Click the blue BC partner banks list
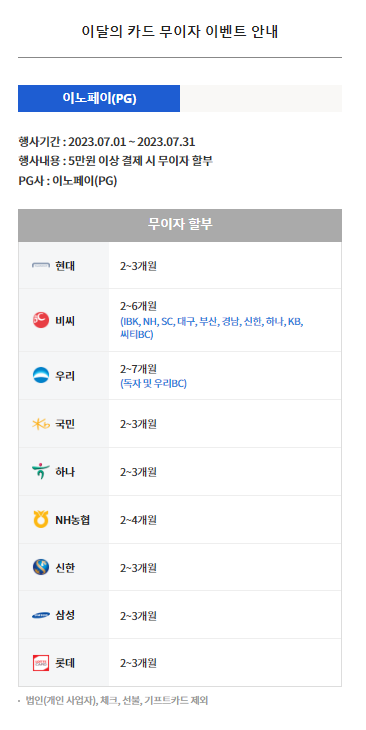Viewport: 366px width, 730px height. tap(212, 328)
